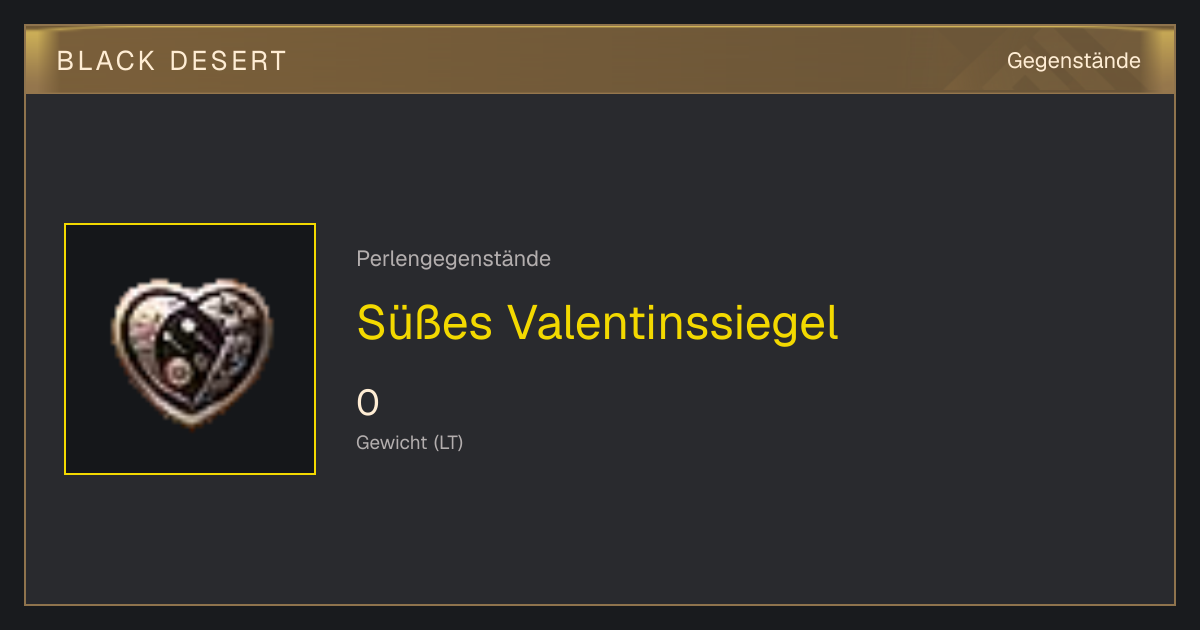This screenshot has height=630, width=1200.
Task: Click the dark background inside the item frame corner
Action: 85,245
